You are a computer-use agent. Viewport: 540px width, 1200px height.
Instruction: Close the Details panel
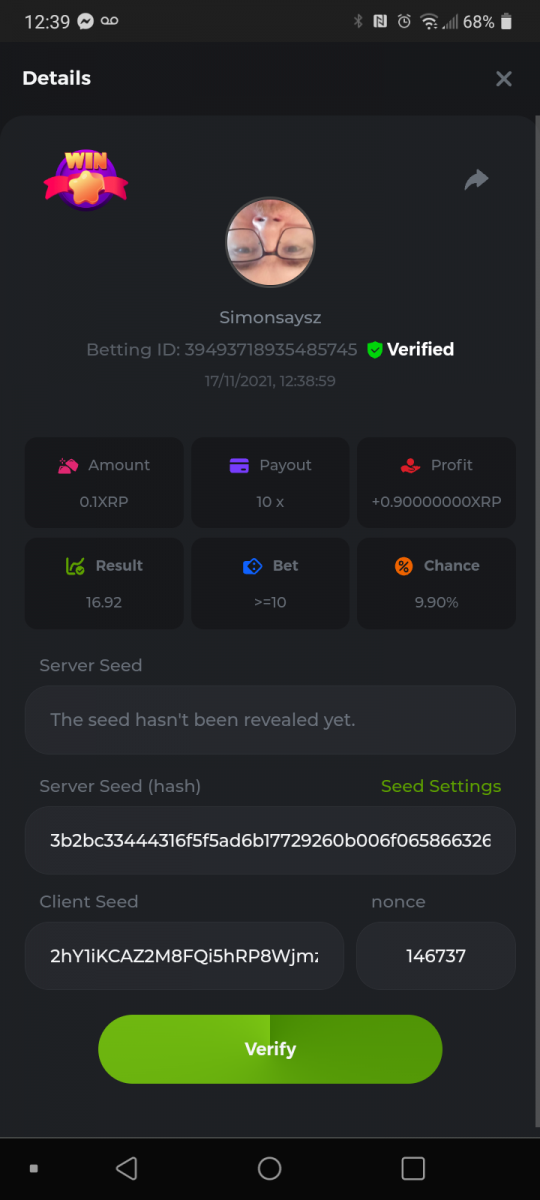tap(504, 78)
